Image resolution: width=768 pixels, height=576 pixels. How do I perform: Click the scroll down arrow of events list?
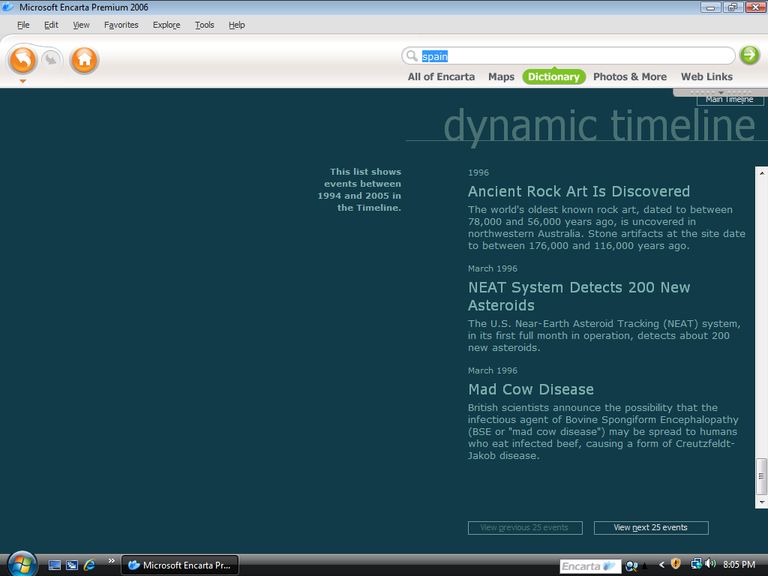point(761,502)
